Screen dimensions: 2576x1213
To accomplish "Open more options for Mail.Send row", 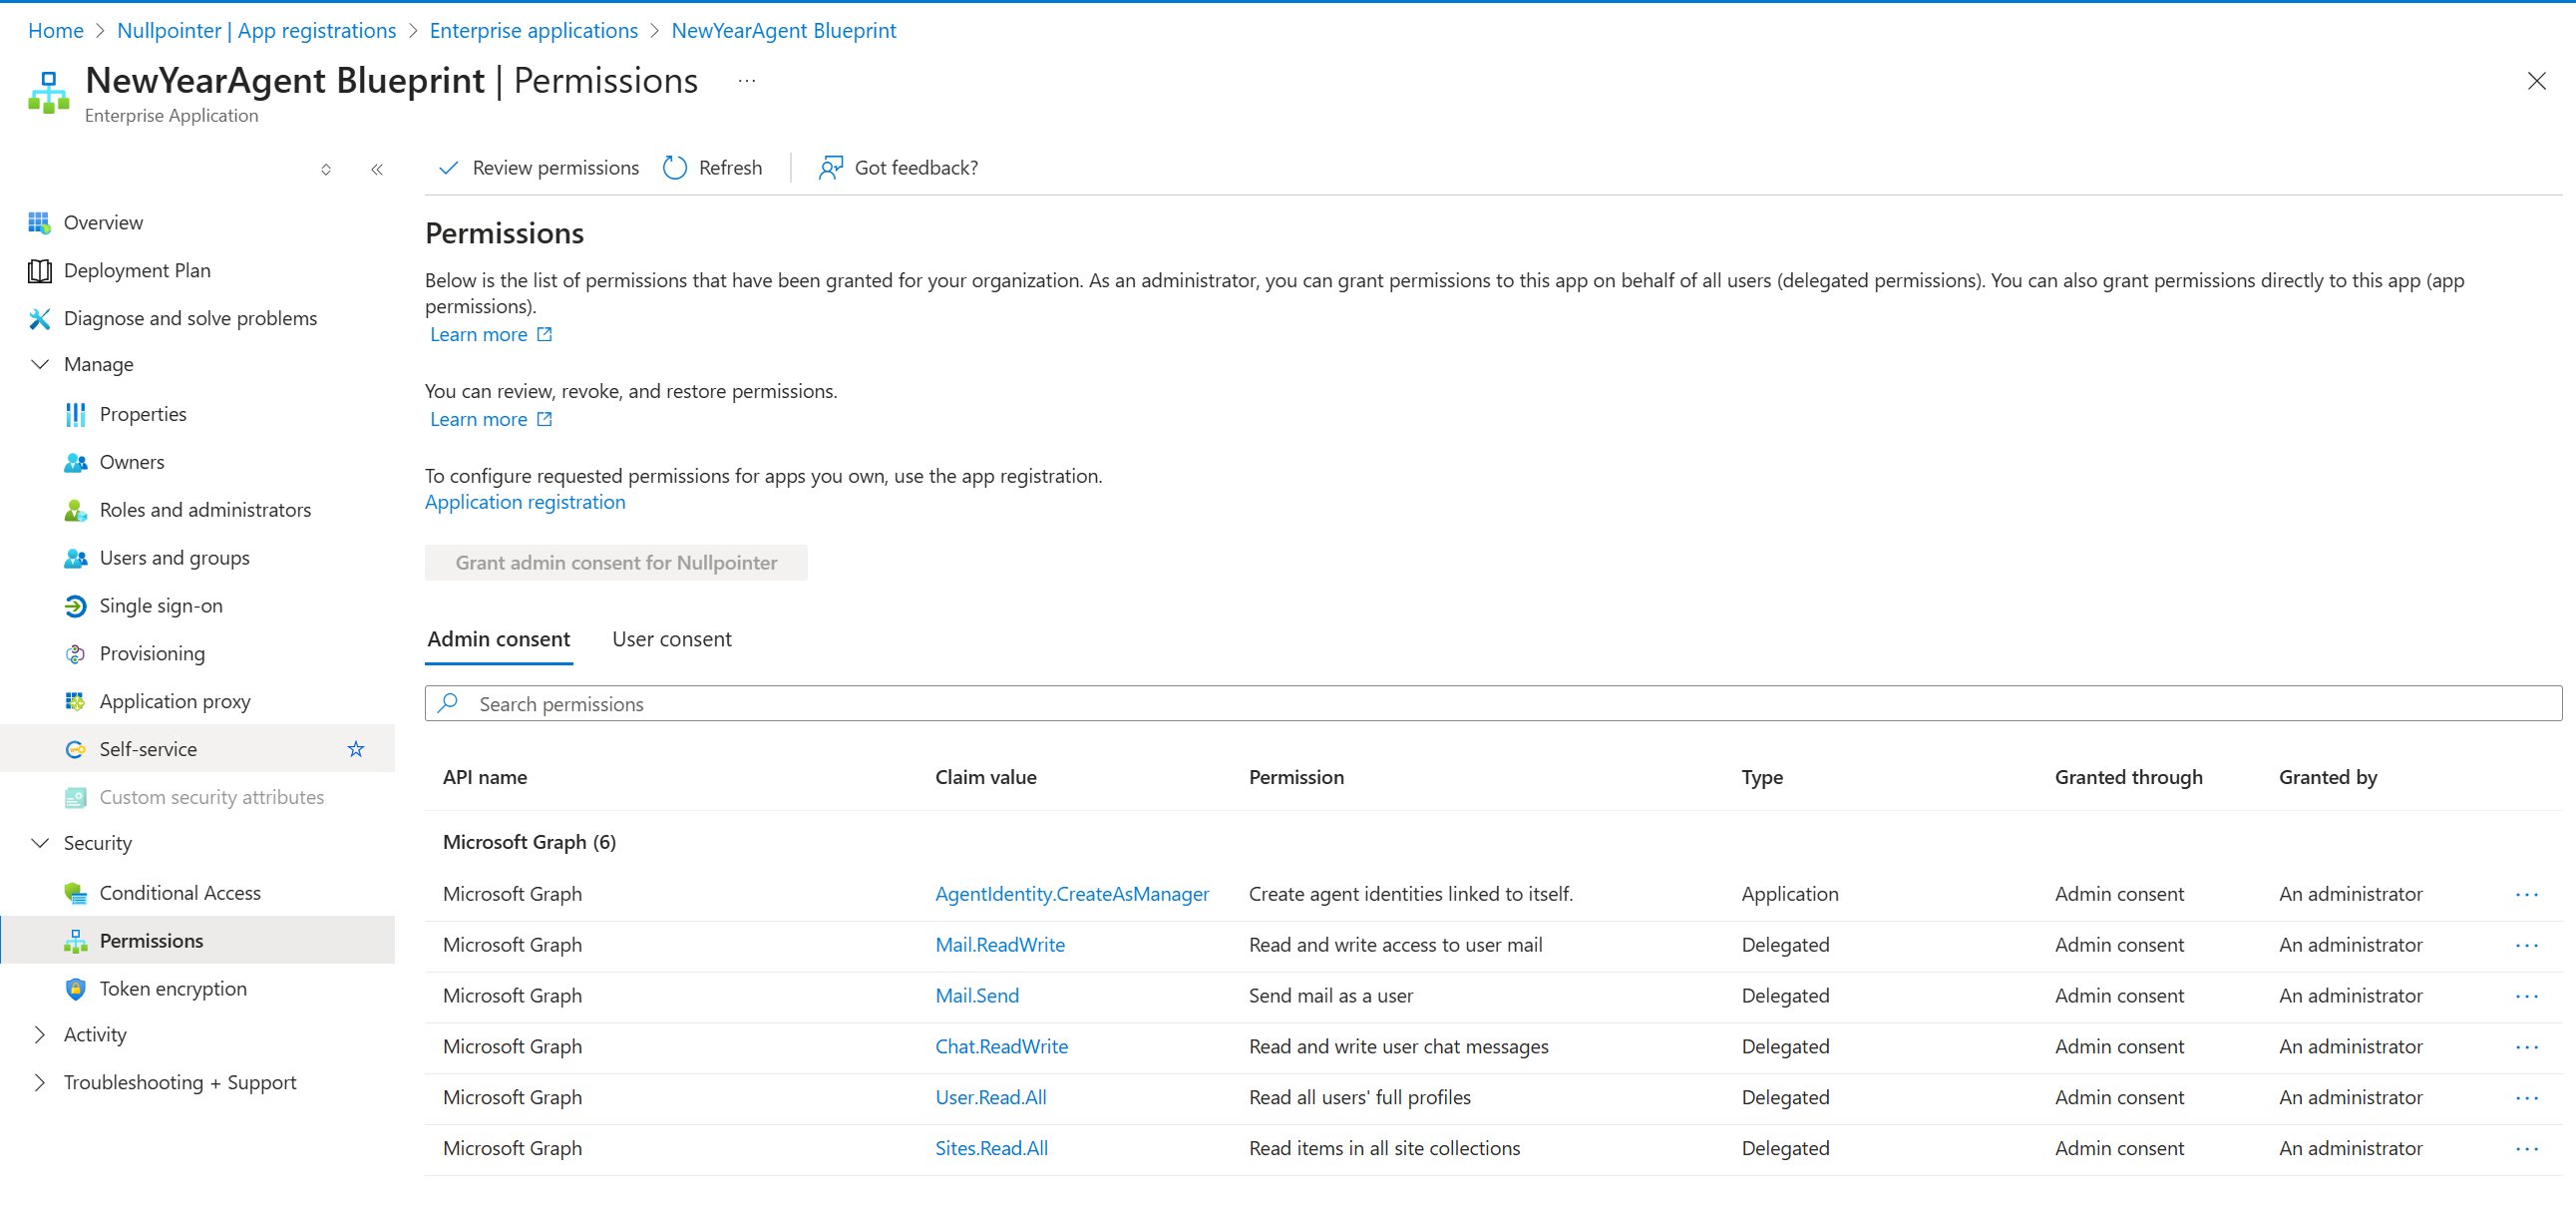I will tap(2526, 996).
